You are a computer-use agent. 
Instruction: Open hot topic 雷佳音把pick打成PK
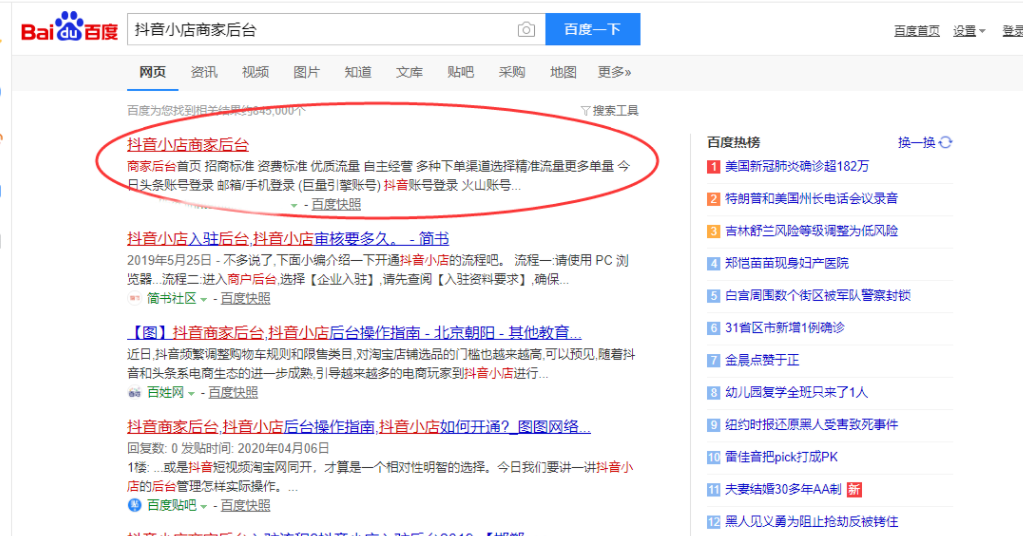(x=781, y=457)
